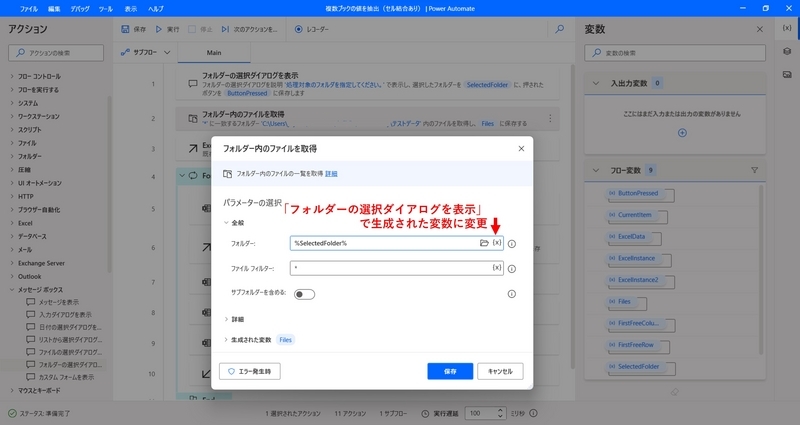Screen dimensions: 800x425
Task: Click the eraser icon below the variables list
Action: pyautogui.click(x=675, y=392)
